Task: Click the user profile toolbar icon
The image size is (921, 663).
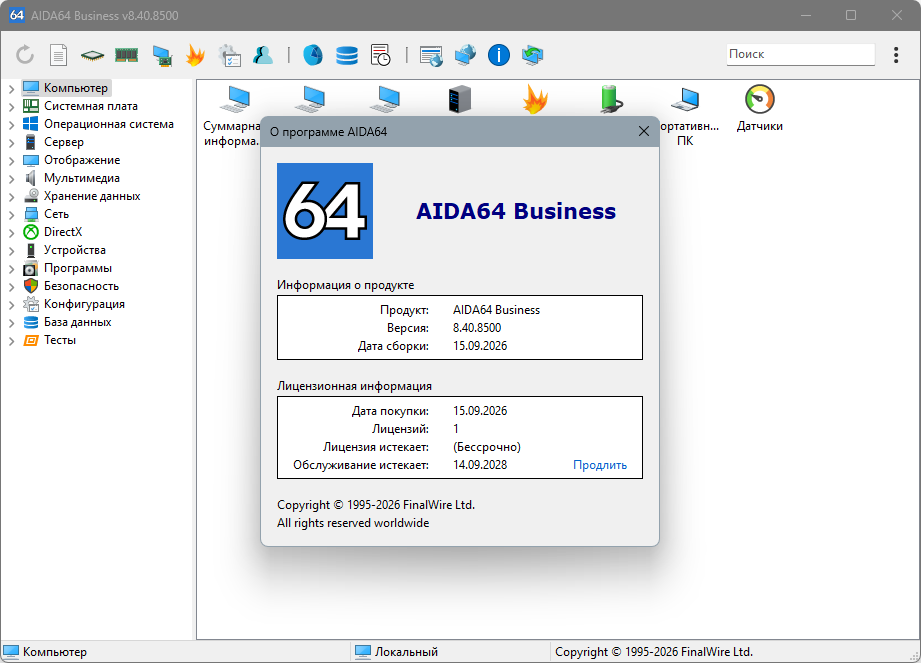Action: pos(263,55)
